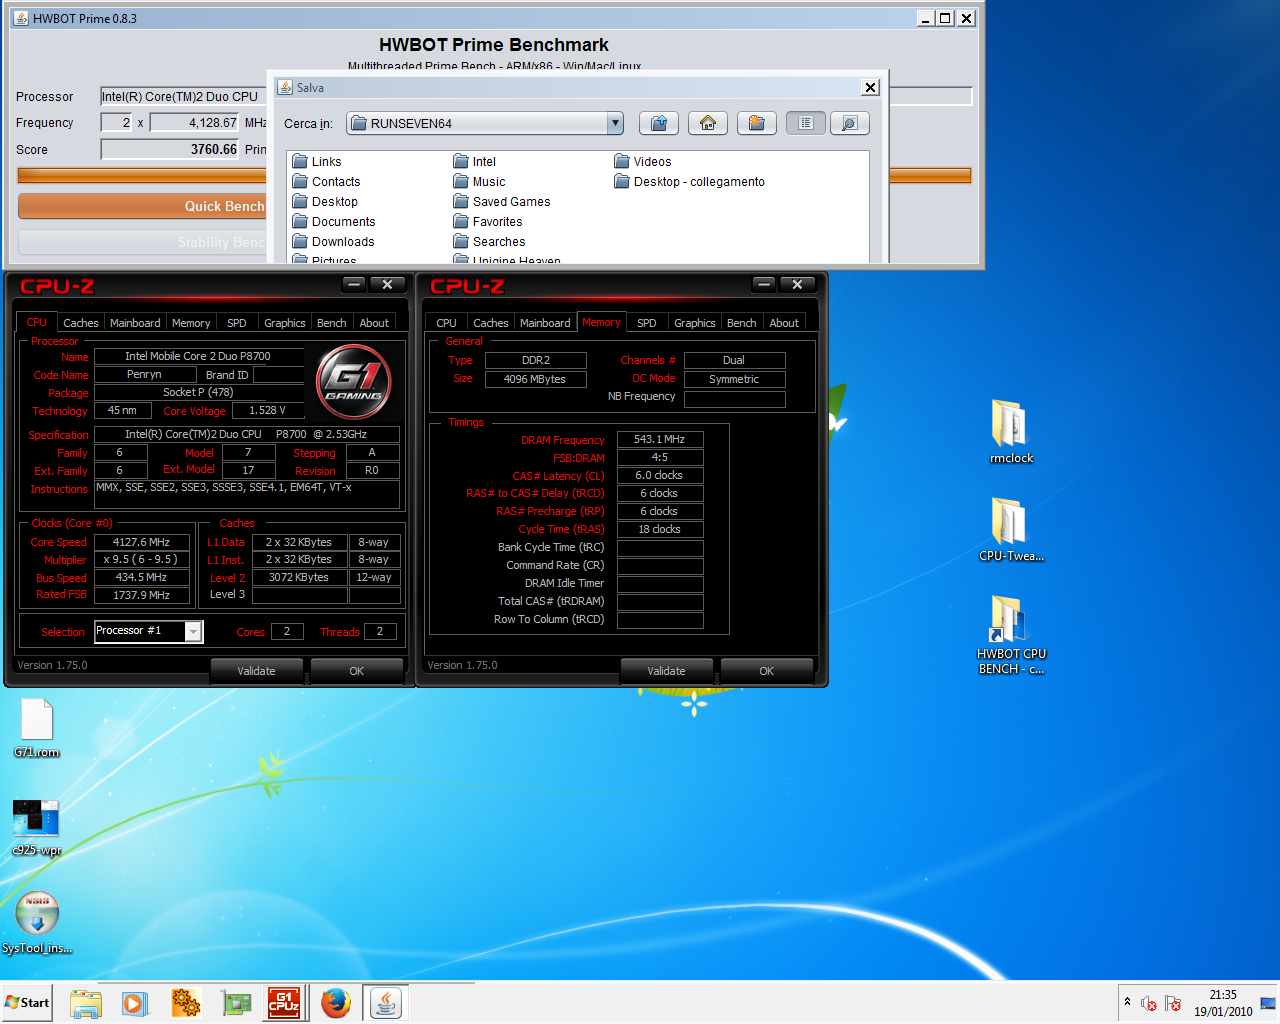Click the G1 Gaming logo in CPU-Z
The width and height of the screenshot is (1280, 1024).
[353, 381]
